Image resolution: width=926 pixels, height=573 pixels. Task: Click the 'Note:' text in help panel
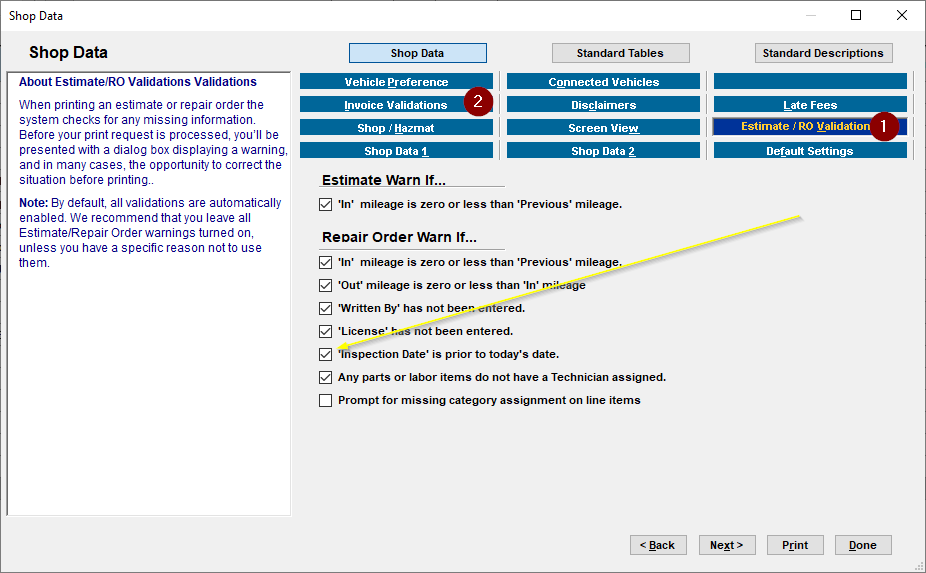pyautogui.click(x=33, y=203)
